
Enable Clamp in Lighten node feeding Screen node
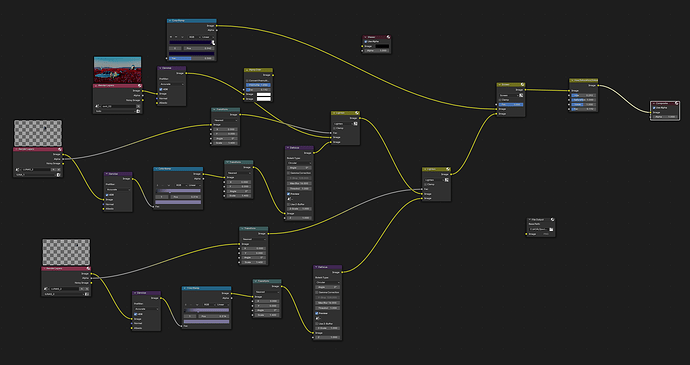(x=425, y=184)
